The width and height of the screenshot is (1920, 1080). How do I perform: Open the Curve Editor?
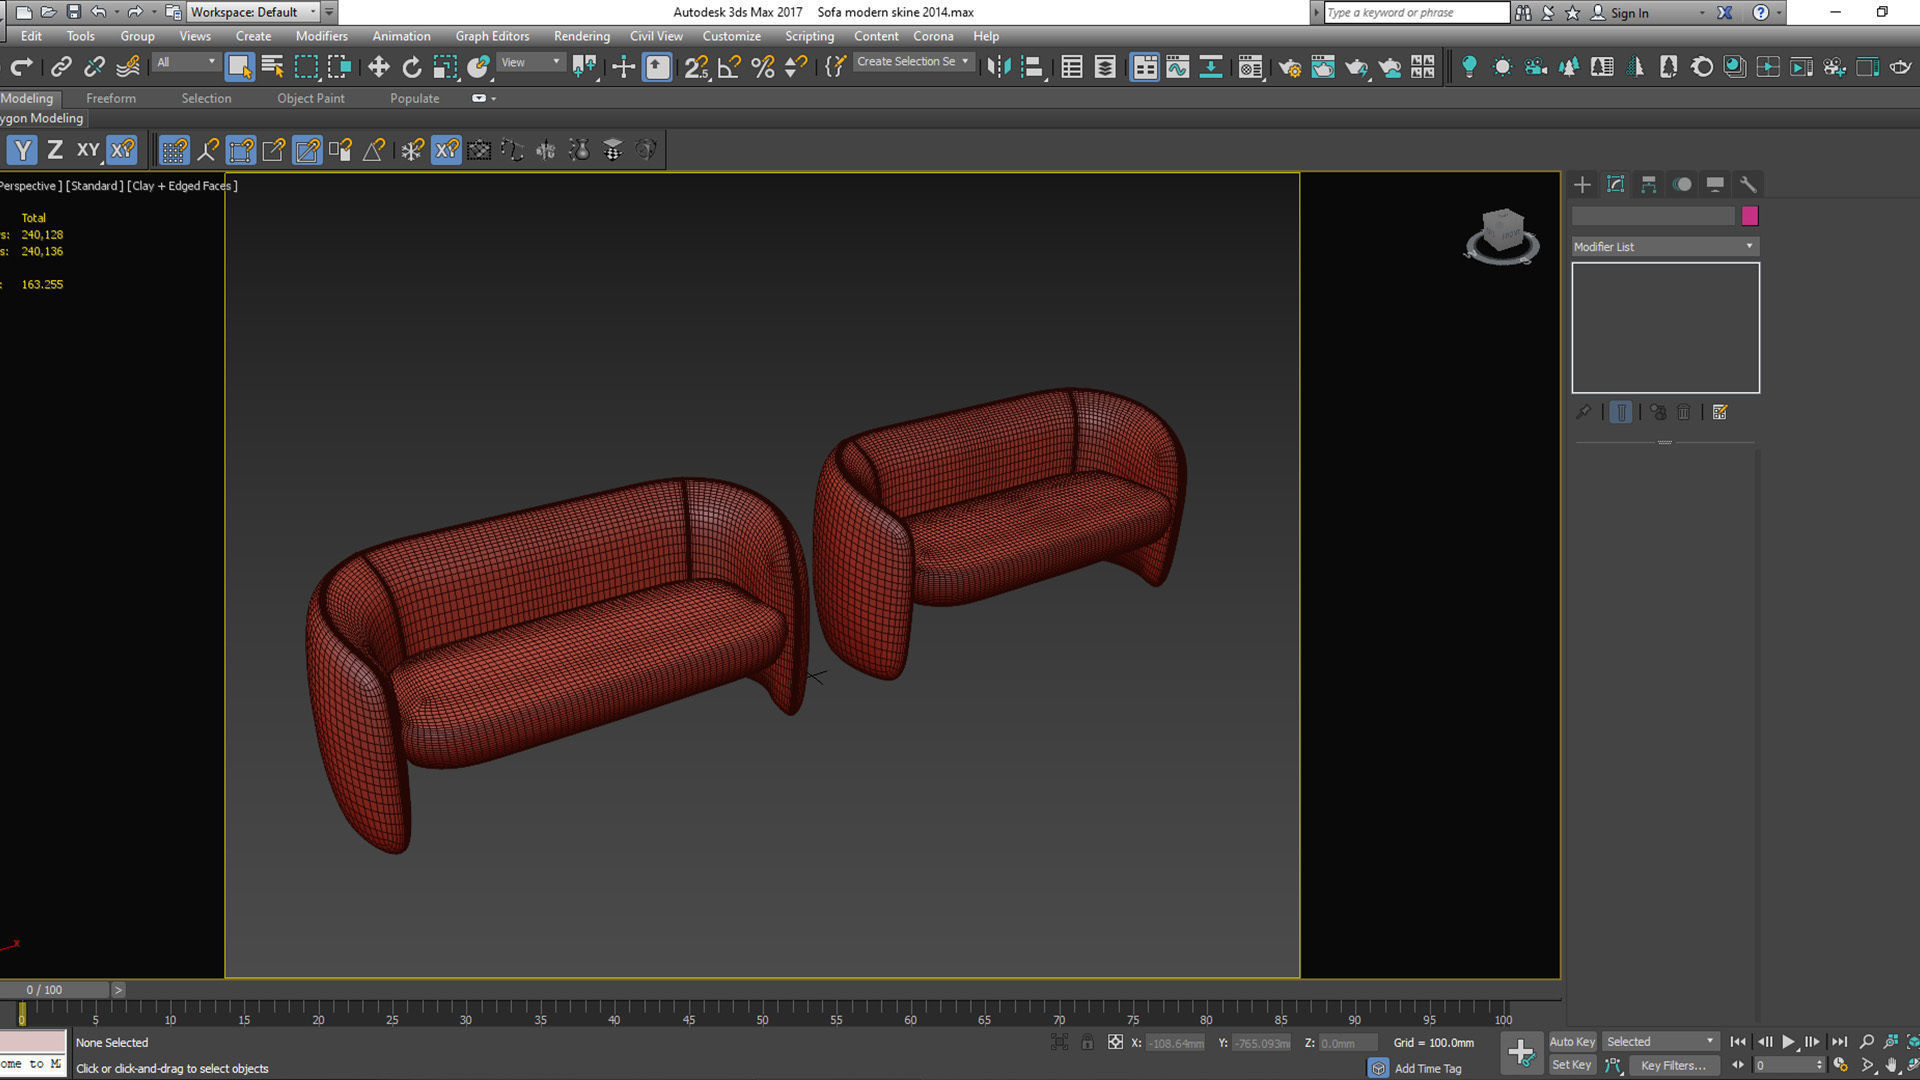(x=1177, y=67)
